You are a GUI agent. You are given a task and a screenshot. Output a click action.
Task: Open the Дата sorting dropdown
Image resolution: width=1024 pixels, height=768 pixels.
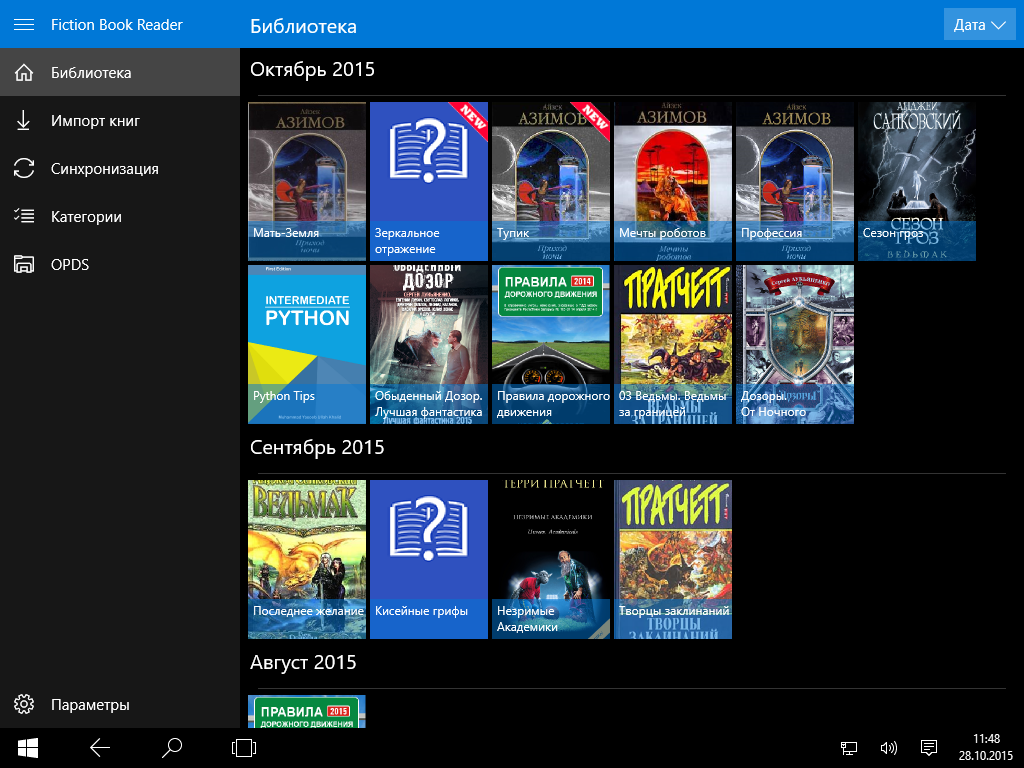coord(979,23)
